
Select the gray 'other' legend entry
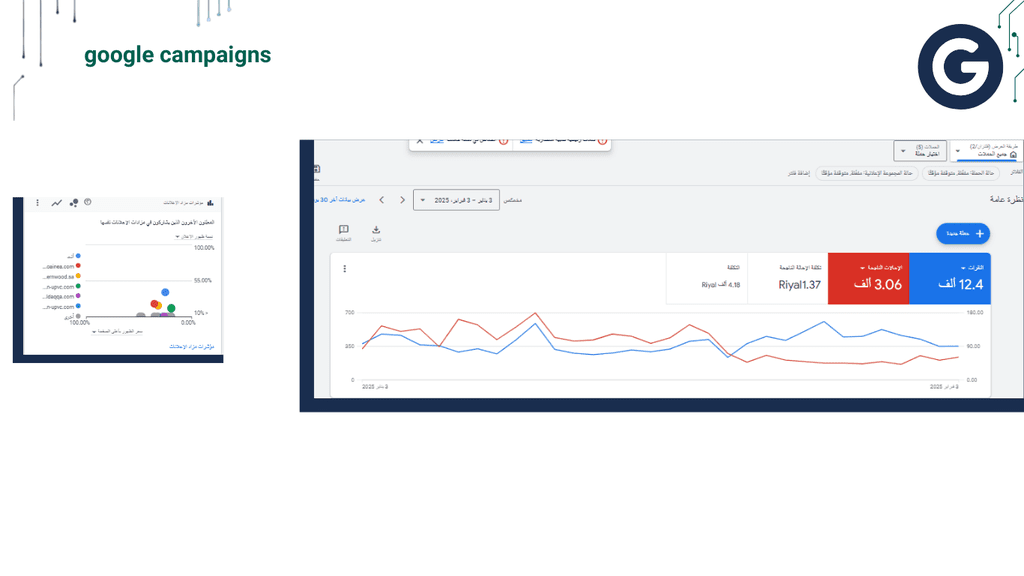tap(72, 317)
